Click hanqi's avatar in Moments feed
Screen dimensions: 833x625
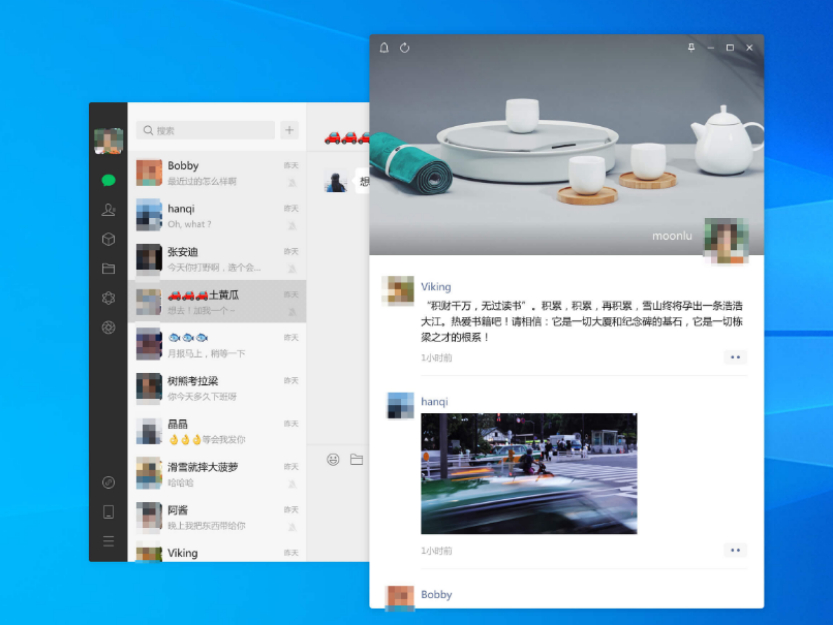click(401, 406)
